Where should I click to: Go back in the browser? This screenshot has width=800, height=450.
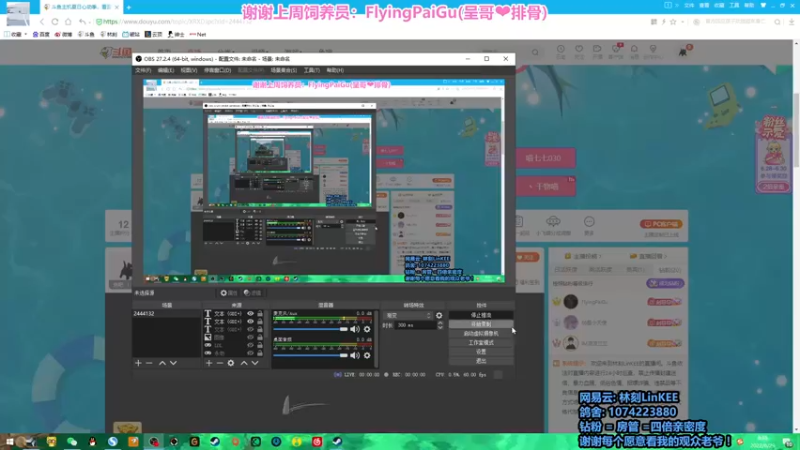tap(42, 22)
